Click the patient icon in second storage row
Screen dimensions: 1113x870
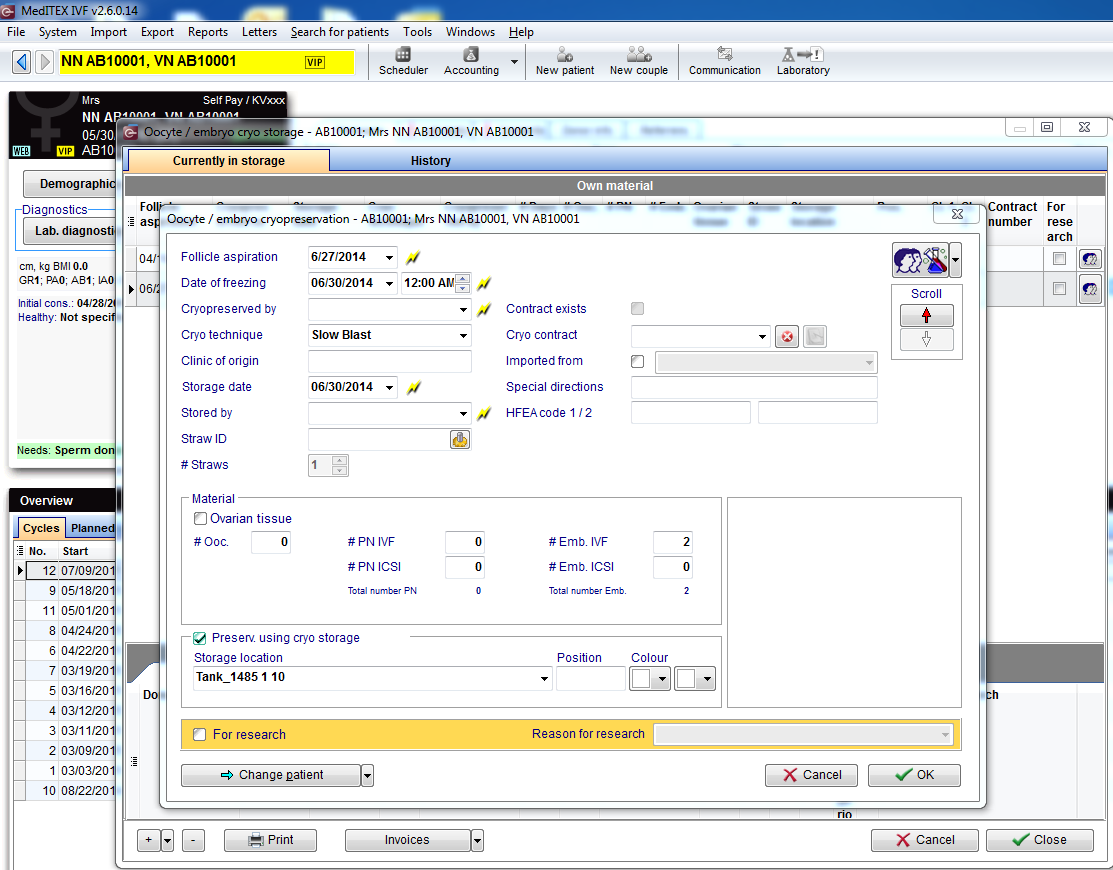1090,289
